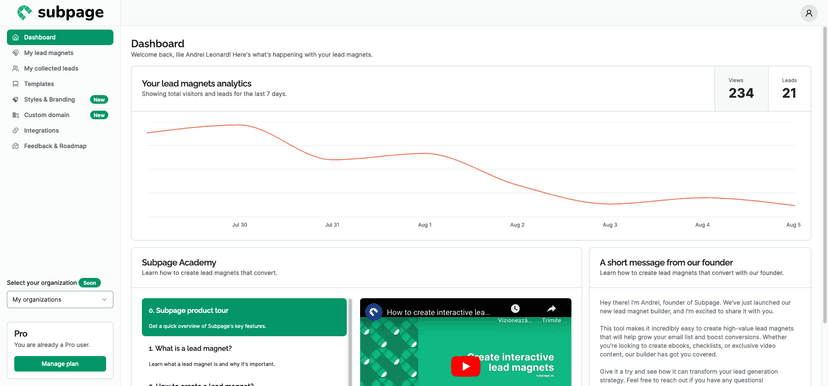
Task: Open the Integrations page
Action: pyautogui.click(x=60, y=130)
